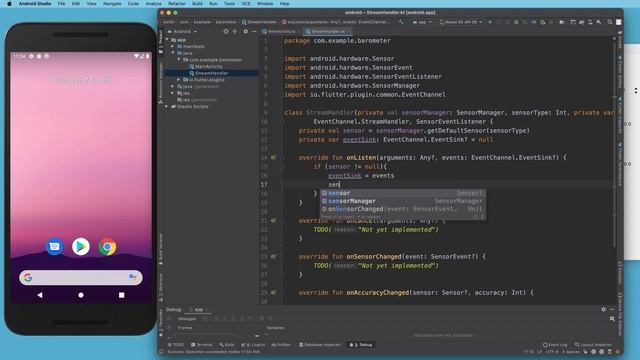This screenshot has width=640, height=360.
Task: Collapse the com.example.barometer package
Action: click(x=179, y=60)
